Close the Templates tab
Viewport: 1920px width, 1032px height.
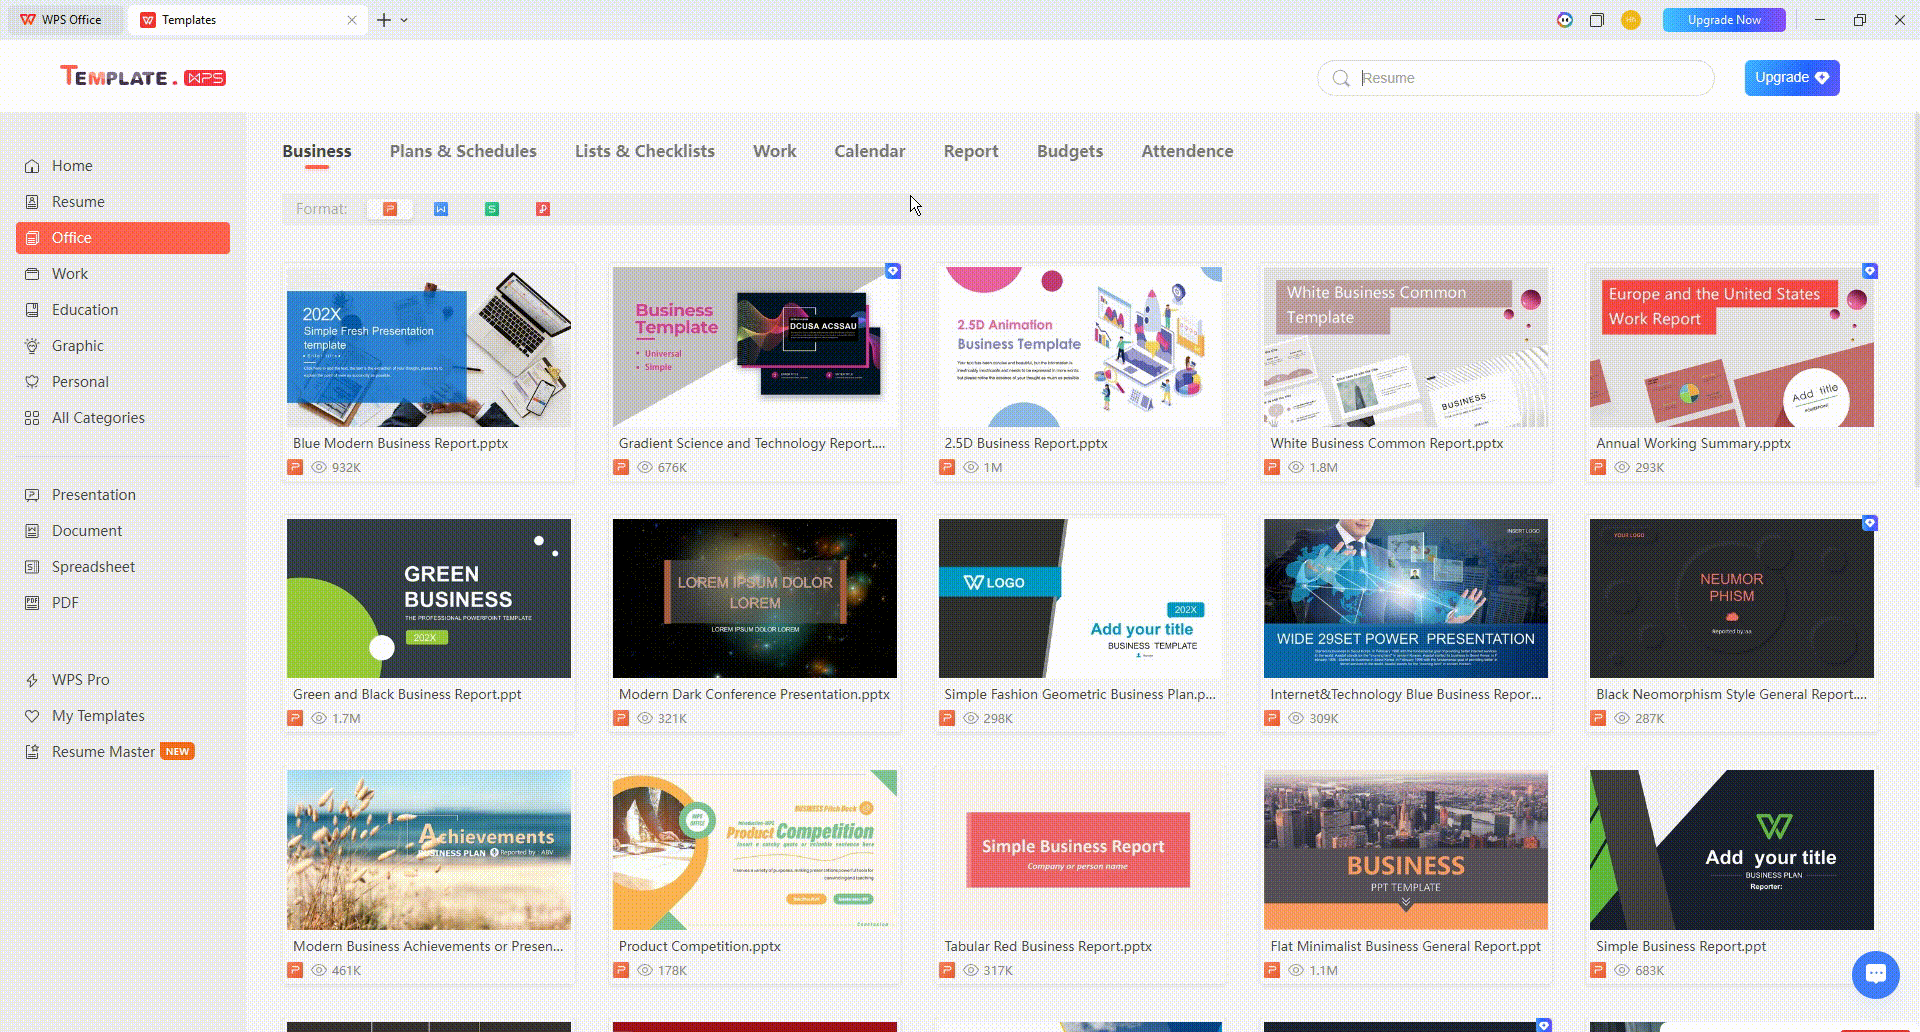352,20
